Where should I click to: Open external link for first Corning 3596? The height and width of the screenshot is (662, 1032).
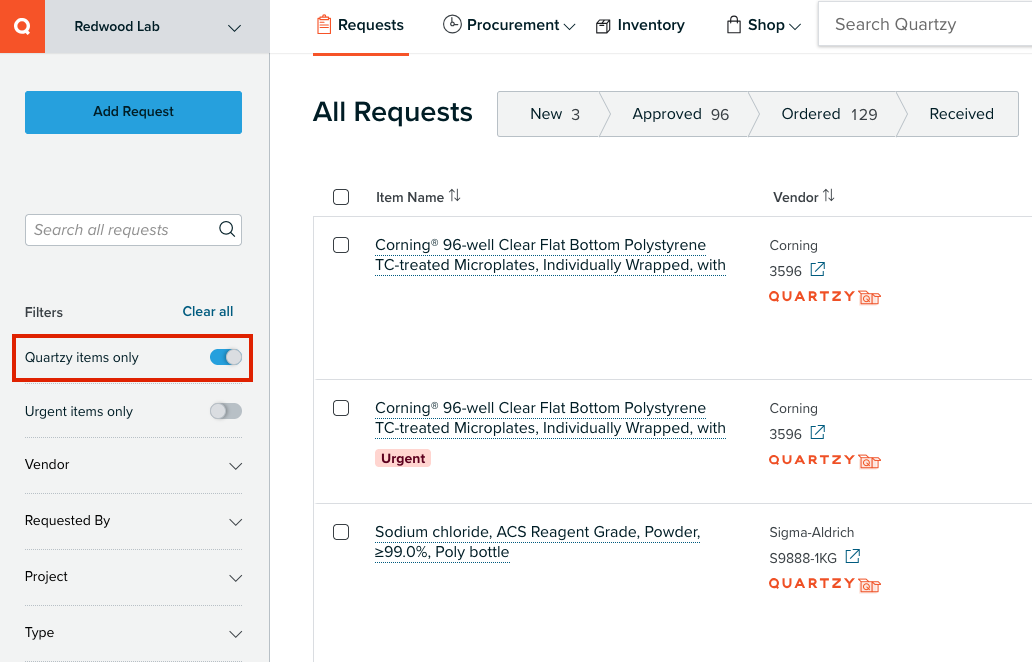(817, 269)
